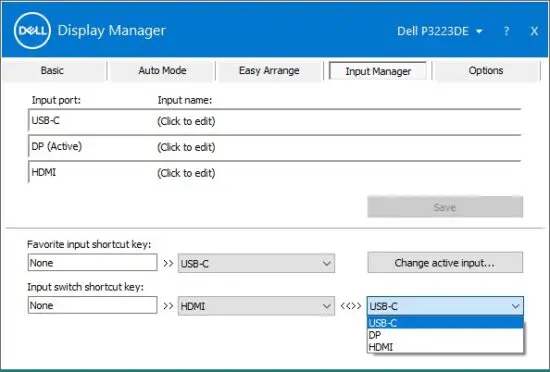Expand the favorite input USB-C dropdown
The image size is (550, 372).
point(256,263)
